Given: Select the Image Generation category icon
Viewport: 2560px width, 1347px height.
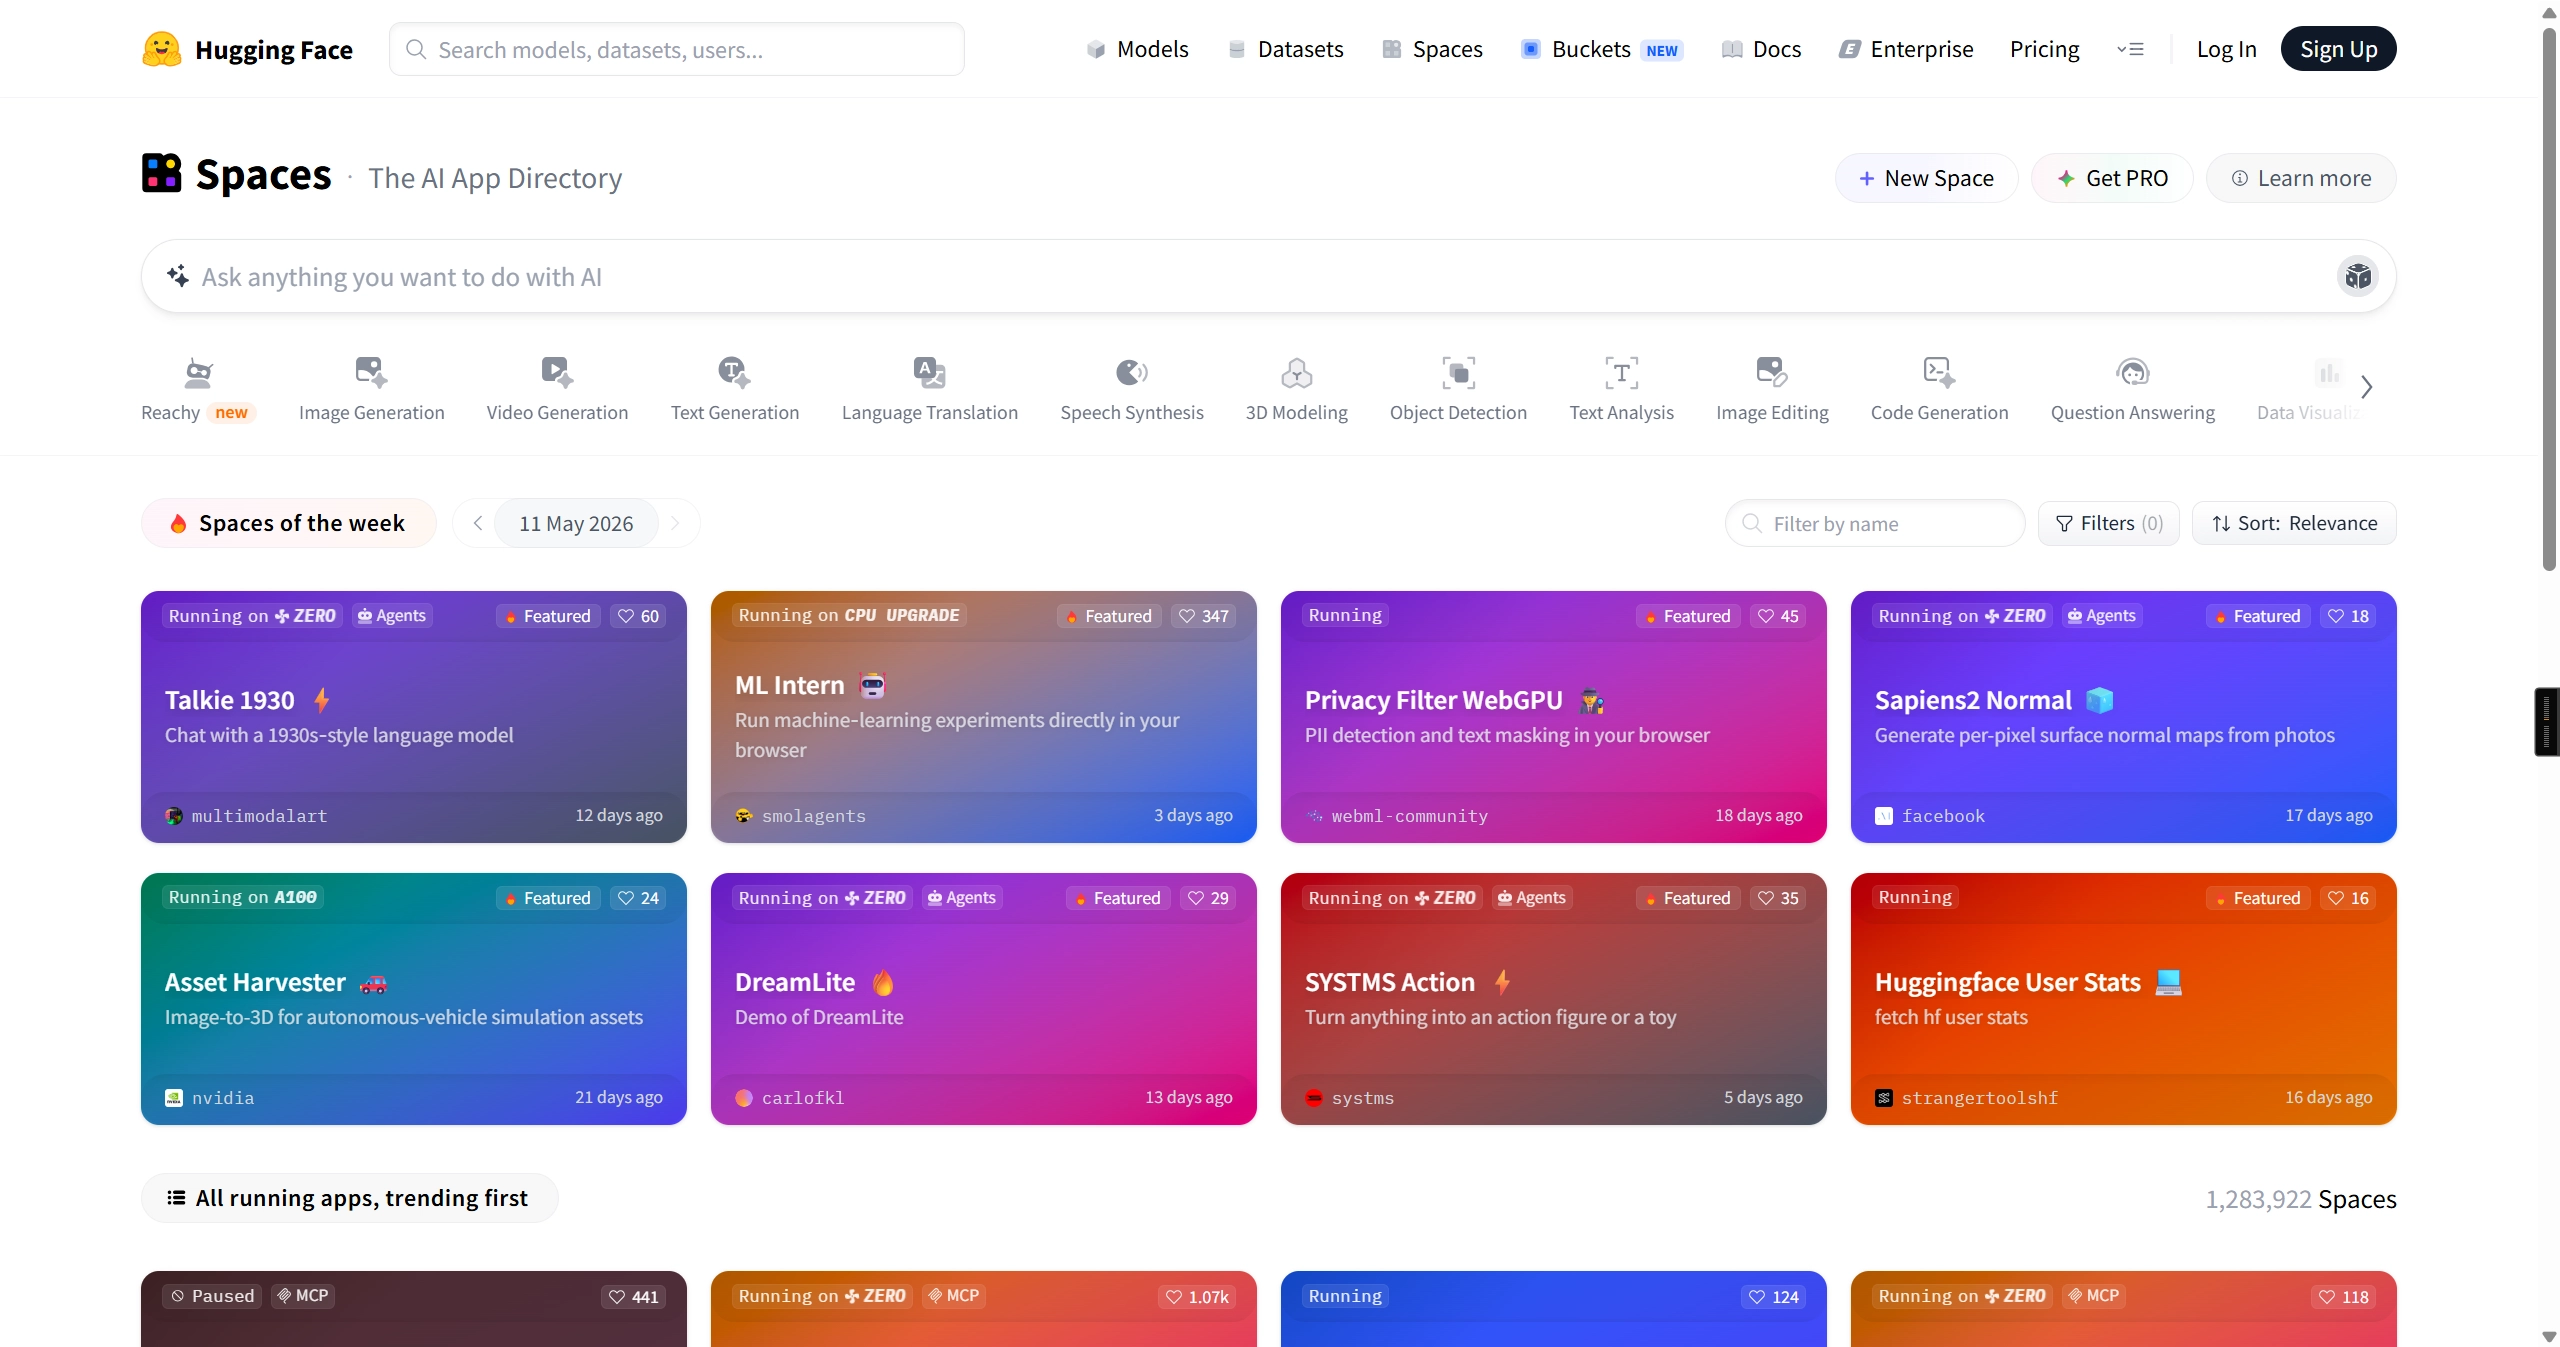Looking at the screenshot, I should (x=371, y=372).
